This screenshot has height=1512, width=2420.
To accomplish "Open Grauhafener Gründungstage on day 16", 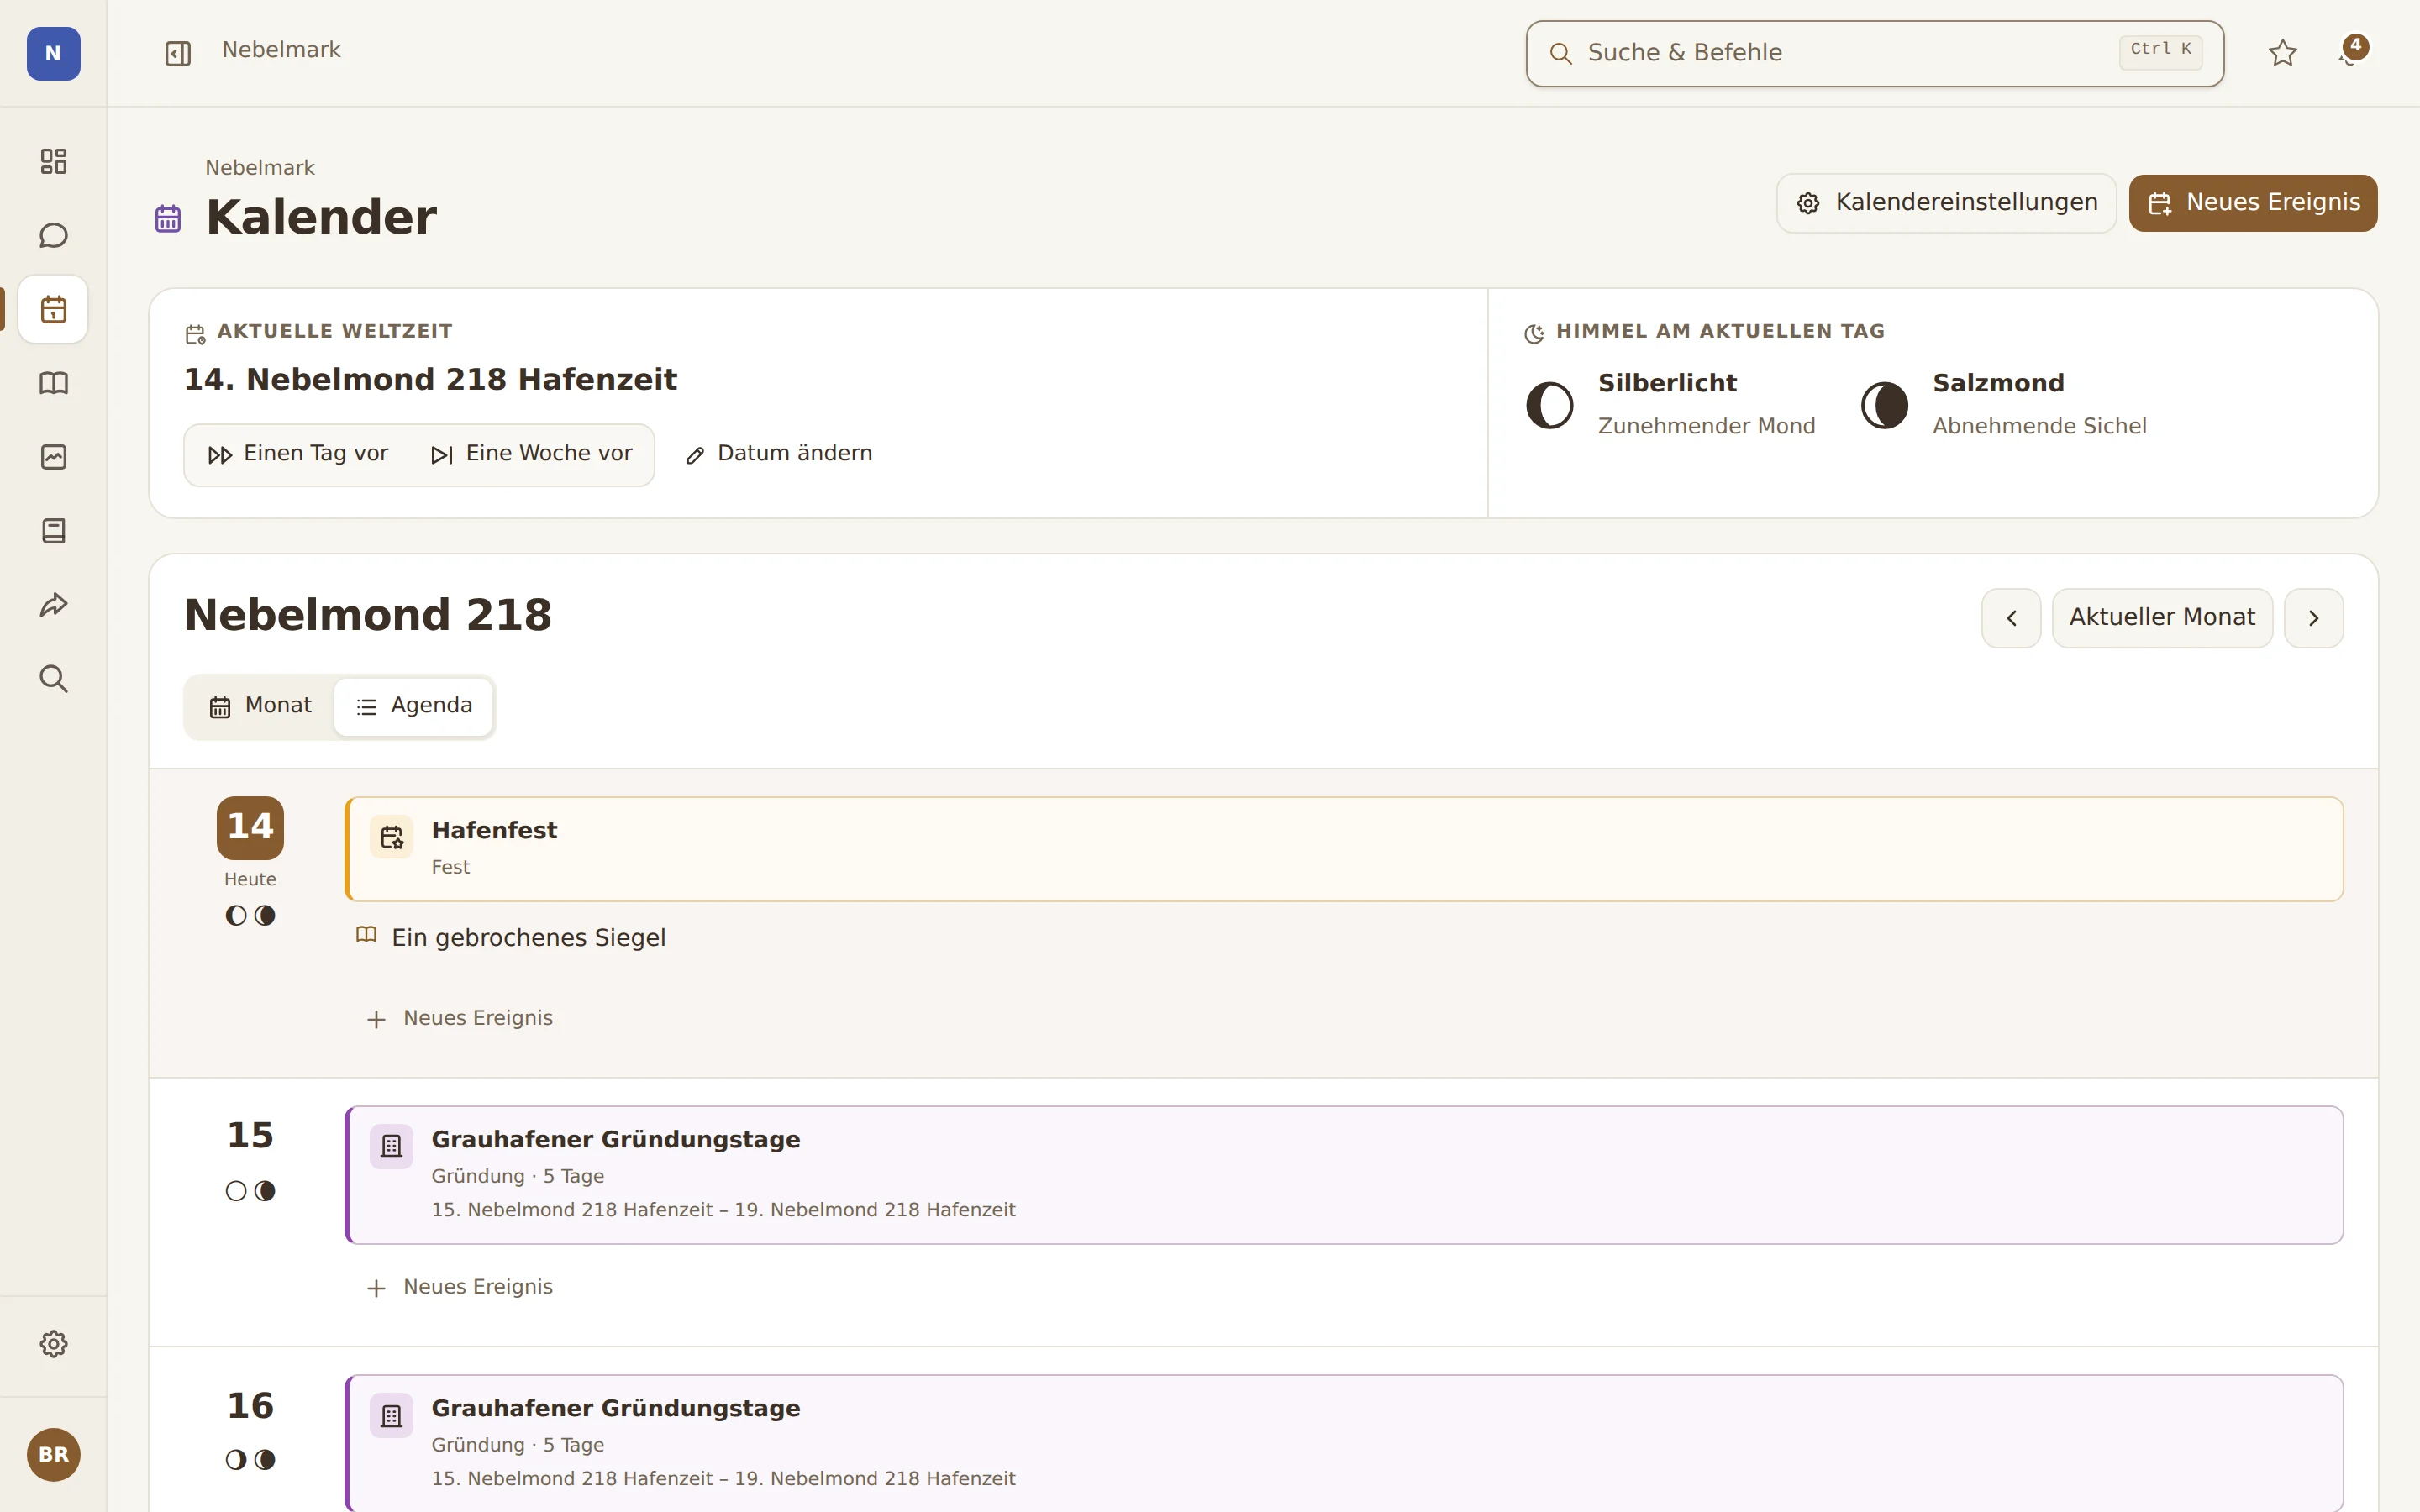I will pyautogui.click(x=1344, y=1444).
